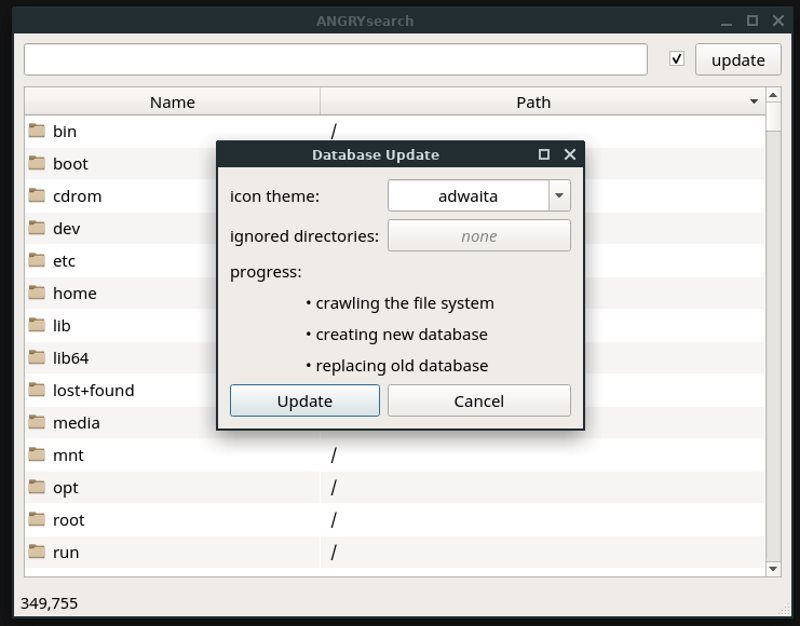The height and width of the screenshot is (626, 800).
Task: Select the run folder icon
Action: (x=37, y=552)
